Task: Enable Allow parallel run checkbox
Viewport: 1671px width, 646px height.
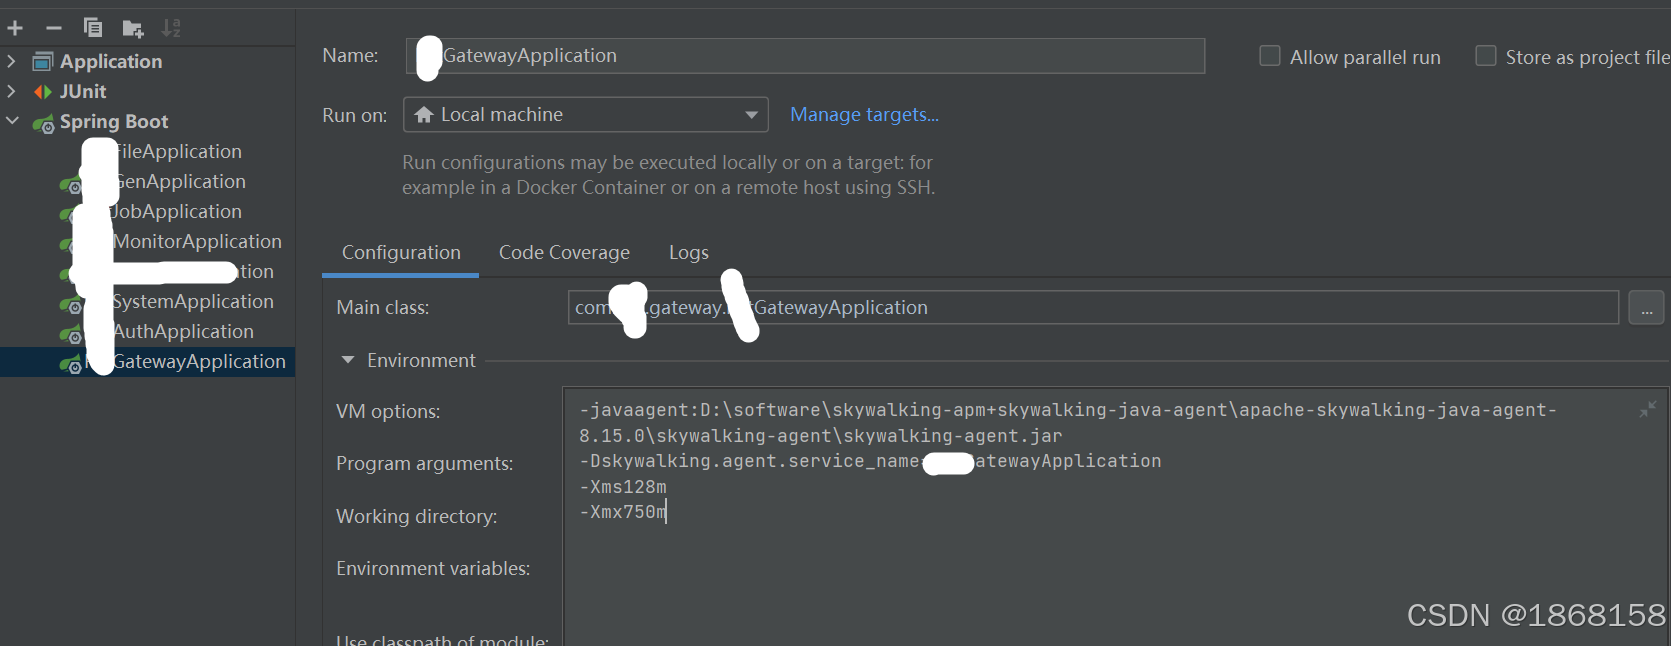Action: coord(1270,56)
